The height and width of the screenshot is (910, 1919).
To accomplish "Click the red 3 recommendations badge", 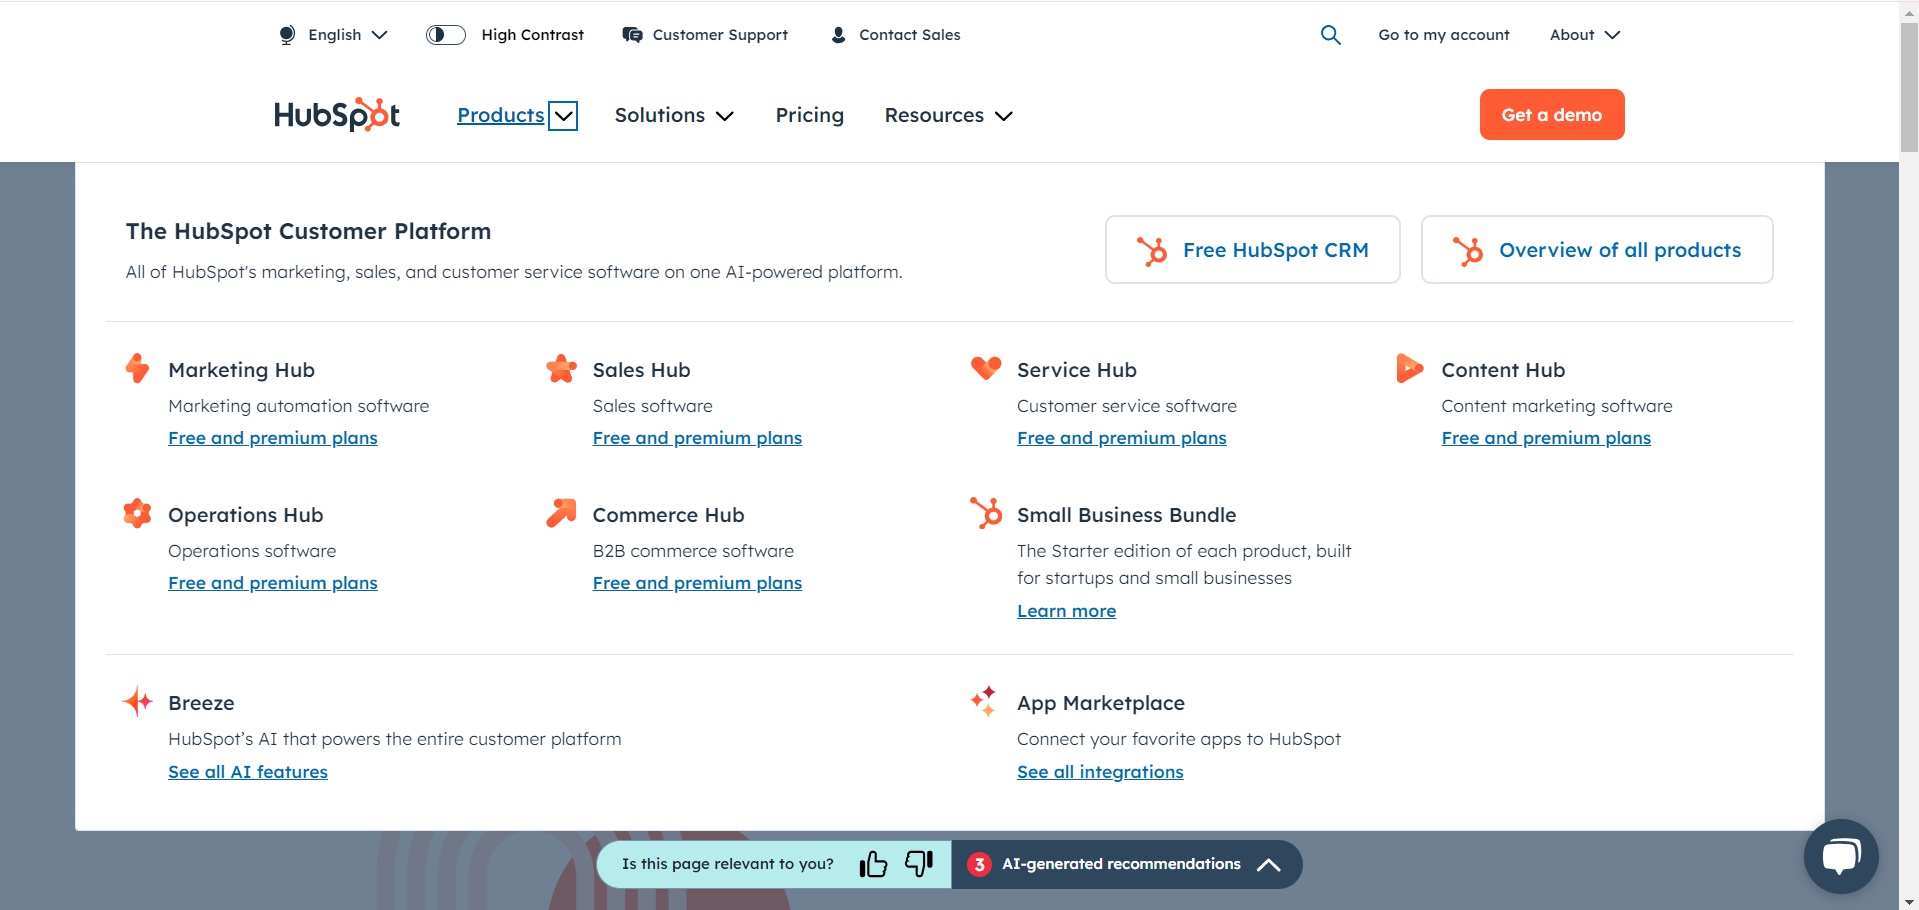I will pyautogui.click(x=979, y=864).
